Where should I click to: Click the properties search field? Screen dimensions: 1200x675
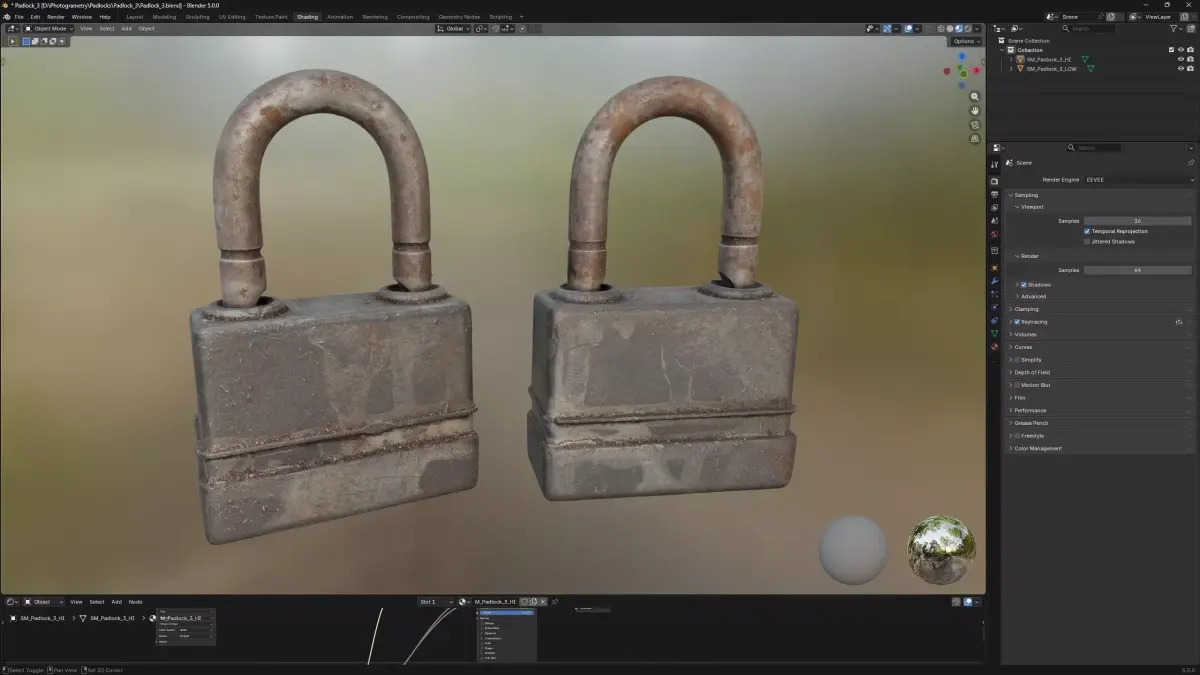click(1094, 147)
